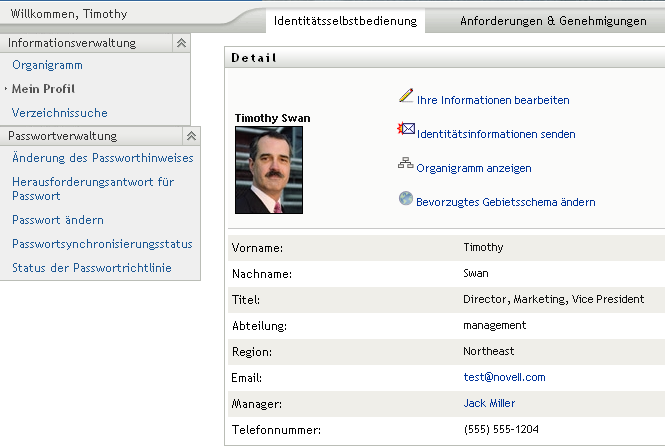Open Herausforderungsantwort für Passwort

tap(92, 189)
